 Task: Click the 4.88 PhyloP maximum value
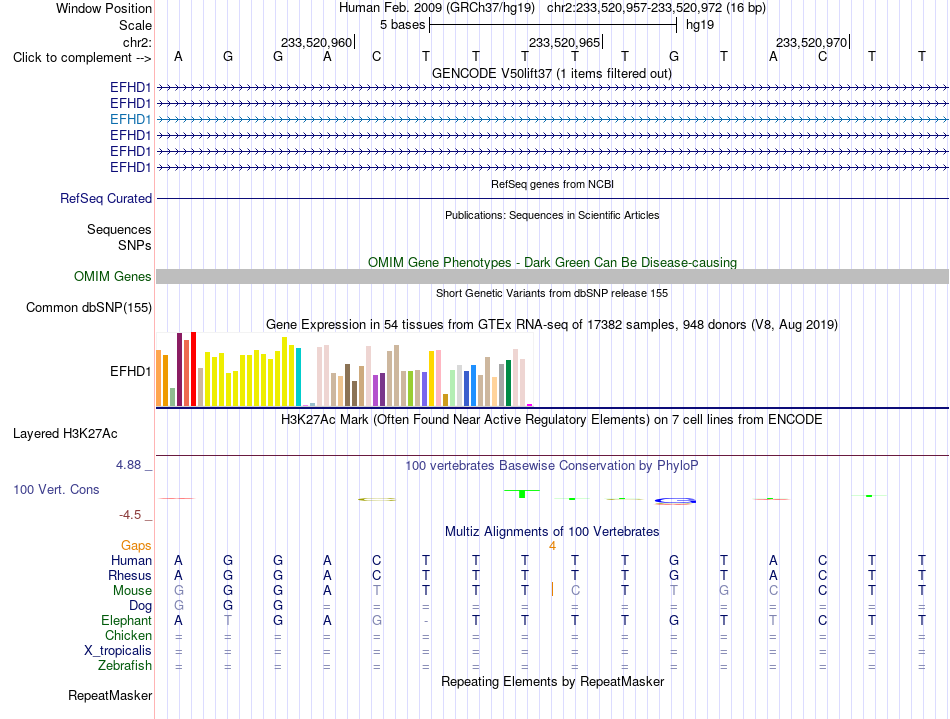(128, 465)
